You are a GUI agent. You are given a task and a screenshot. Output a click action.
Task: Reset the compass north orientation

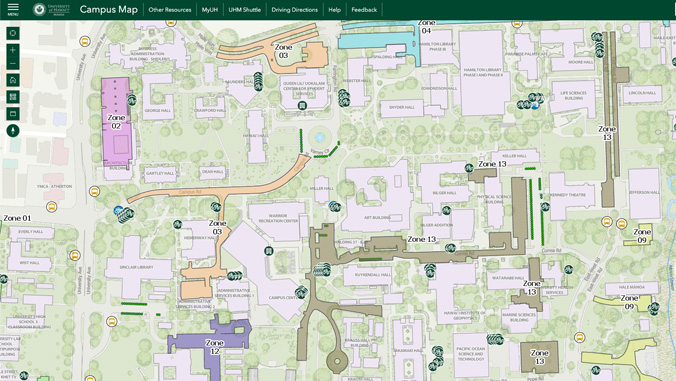13,130
